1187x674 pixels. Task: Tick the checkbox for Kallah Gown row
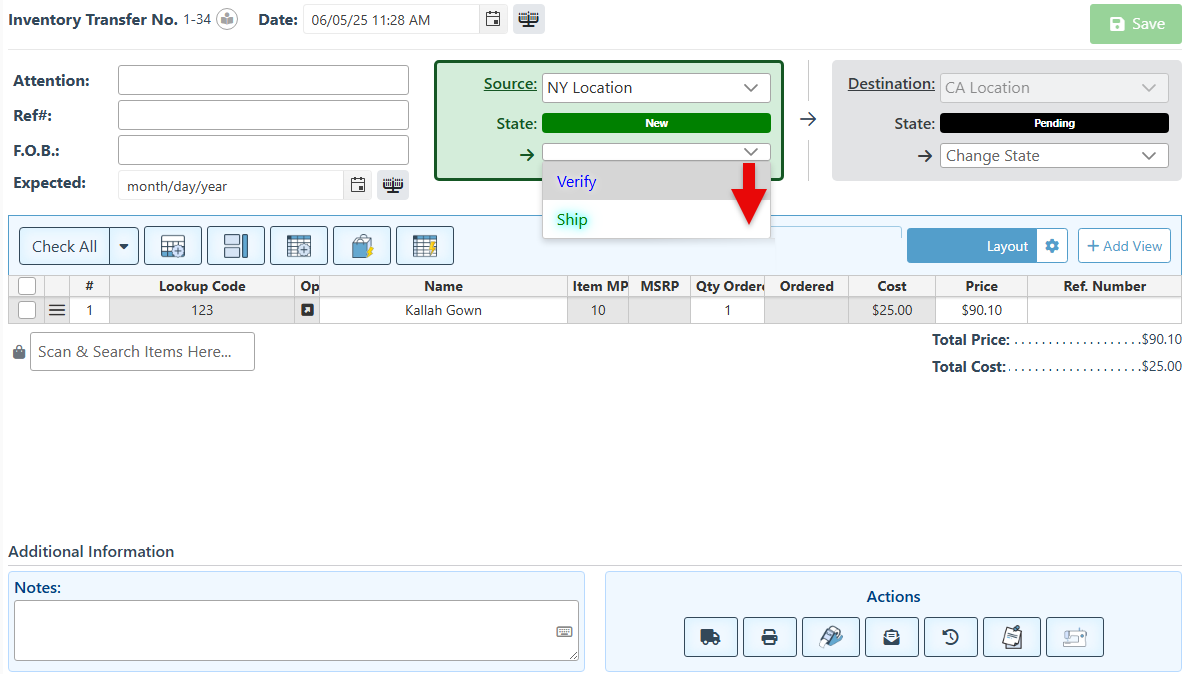27,310
